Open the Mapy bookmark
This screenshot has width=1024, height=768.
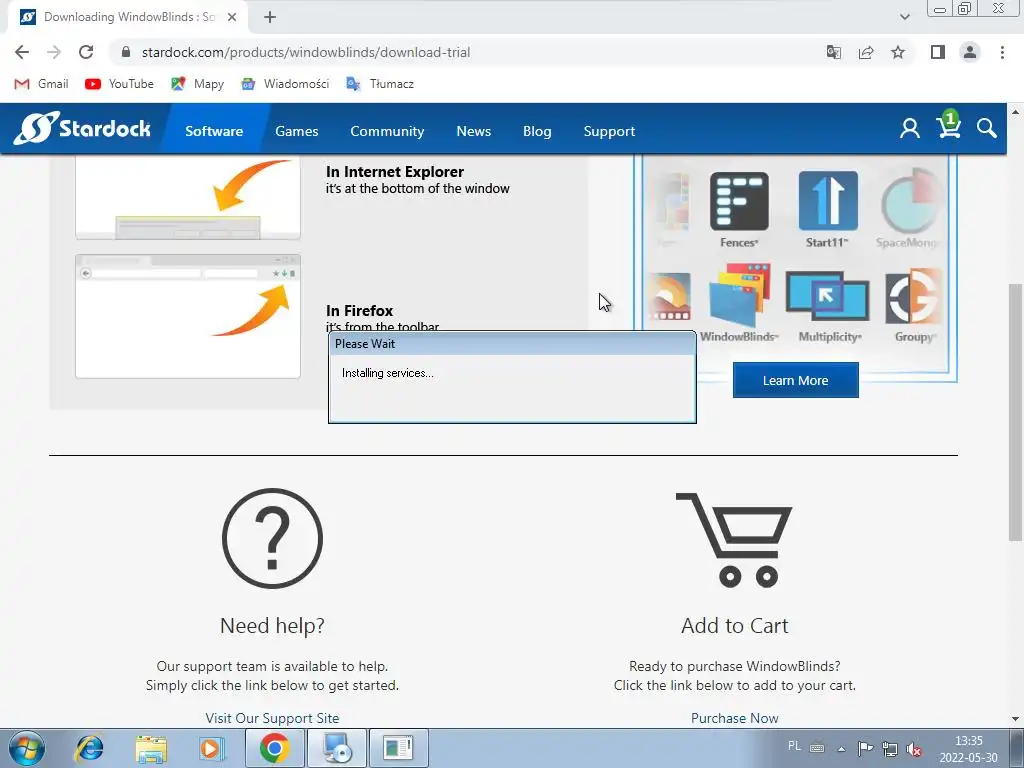coord(197,84)
